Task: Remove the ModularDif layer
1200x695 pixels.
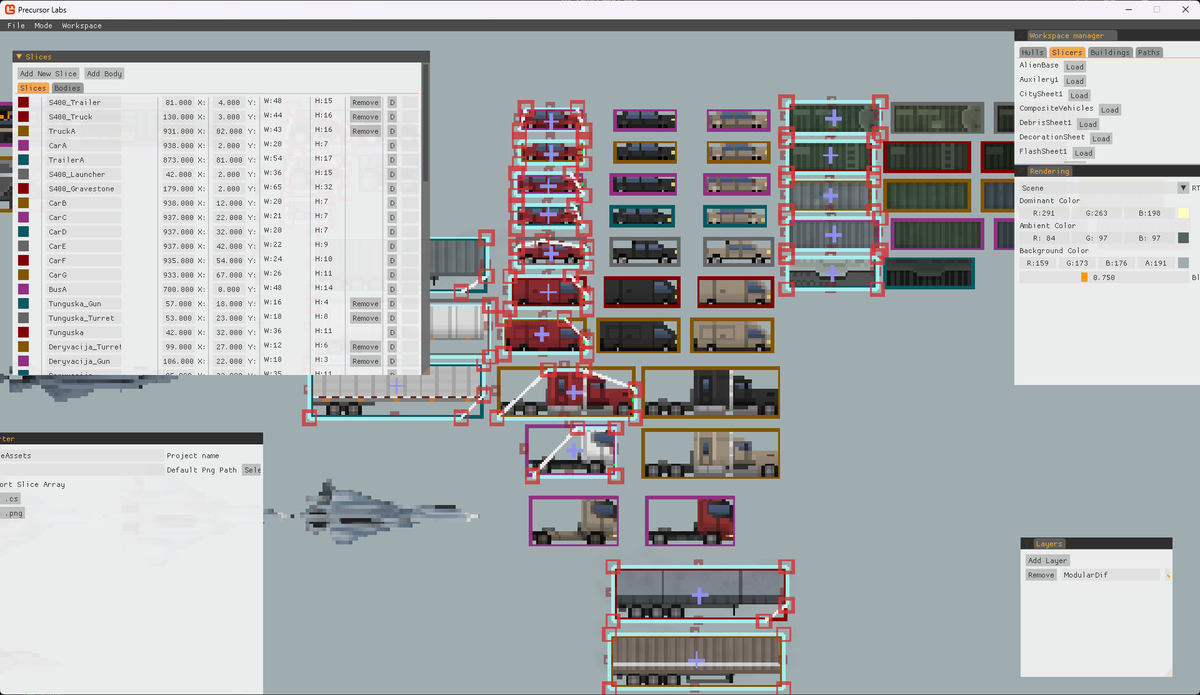Action: click(x=1041, y=575)
